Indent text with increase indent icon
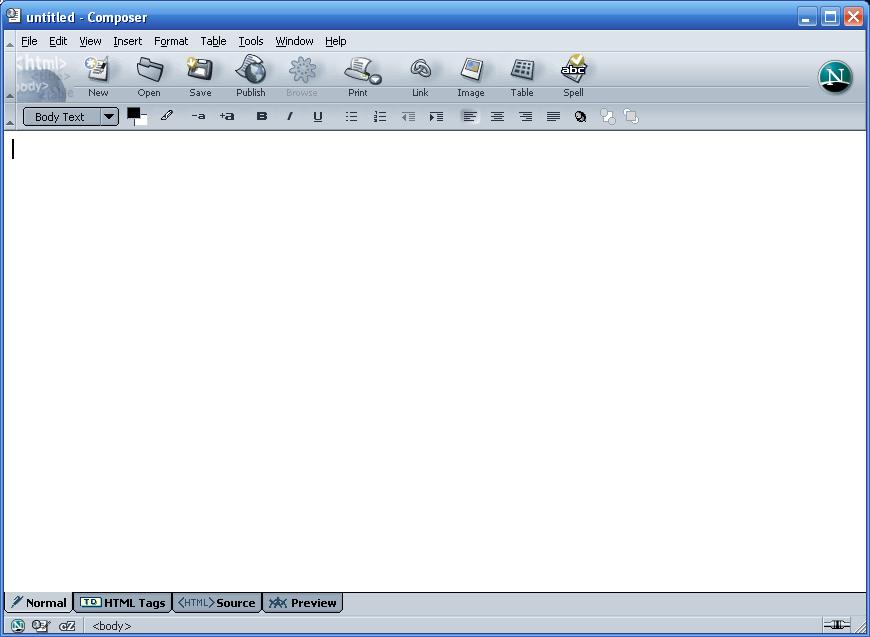The image size is (870, 637). [x=437, y=117]
